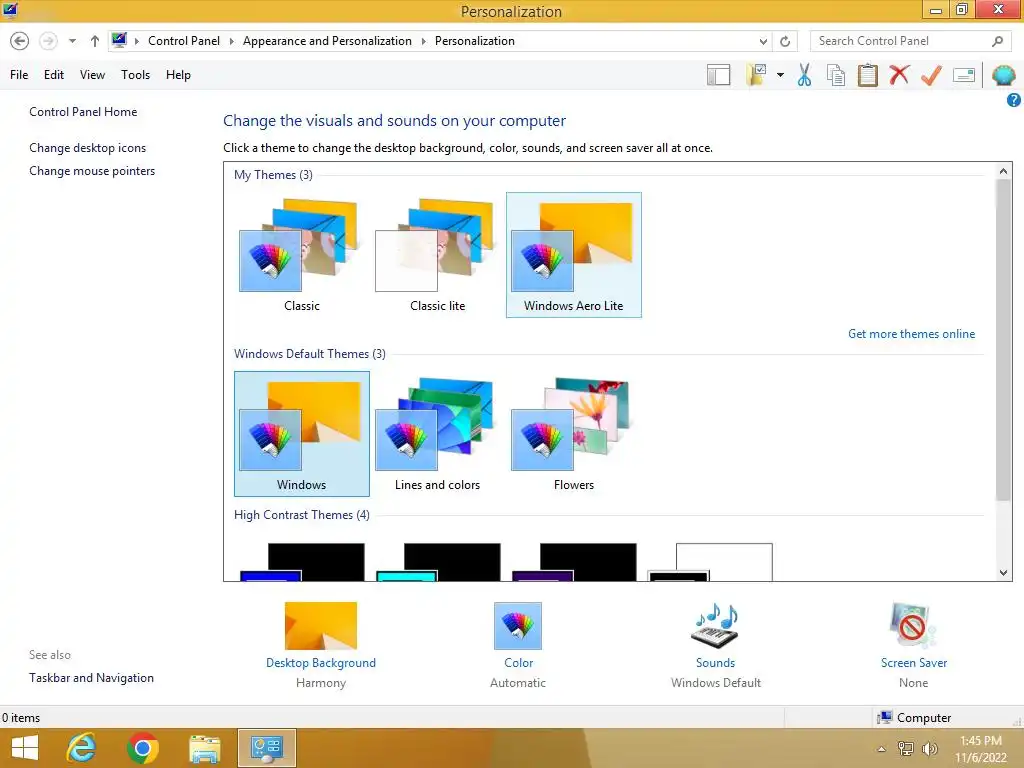Click the '0 items' status bar text
1024x768 pixels.
(x=21, y=718)
